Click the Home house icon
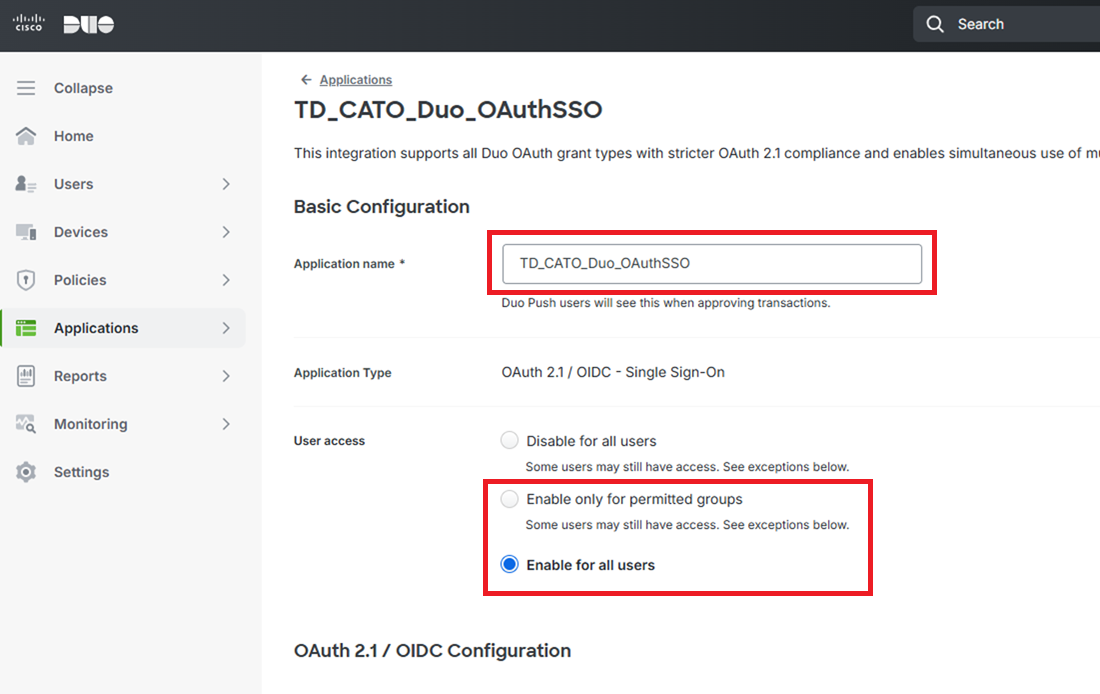Image resolution: width=1100 pixels, height=694 pixels. pyautogui.click(x=26, y=135)
